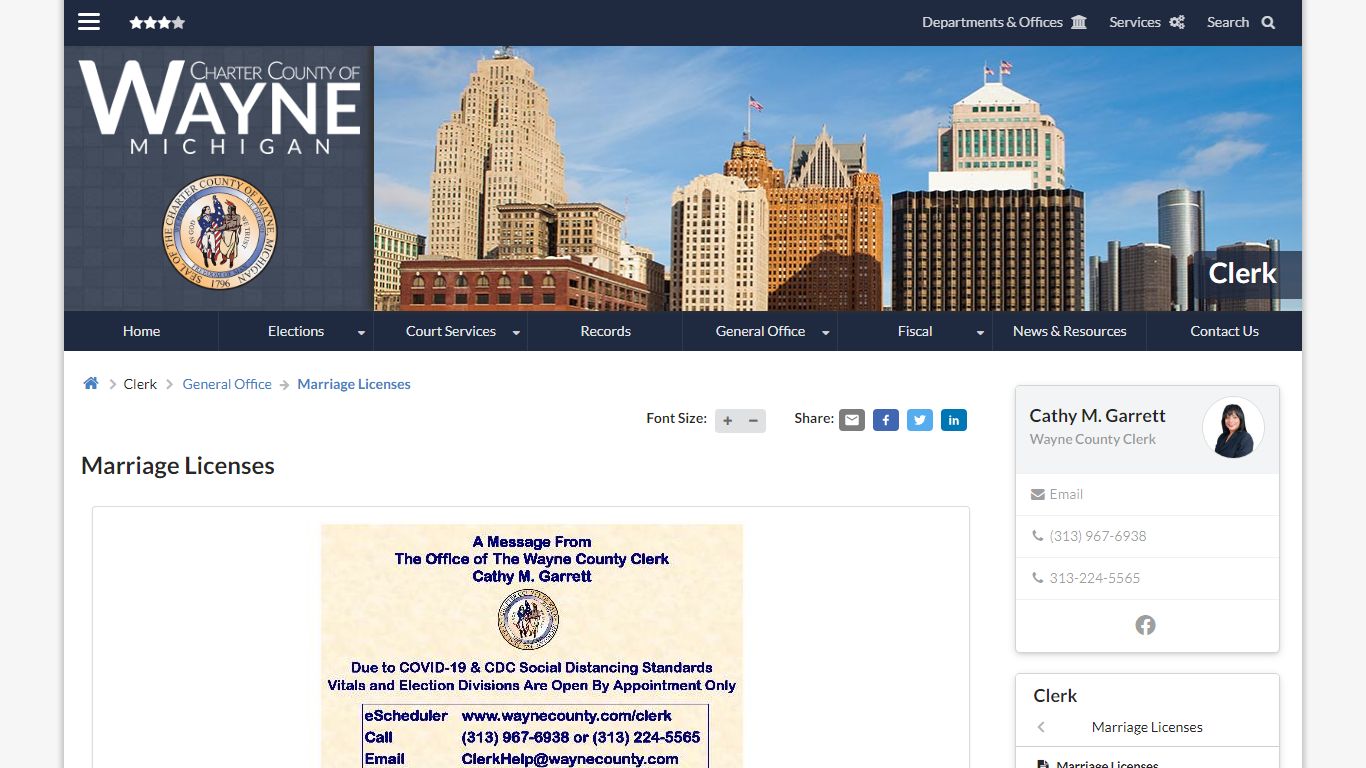The image size is (1366, 768).
Task: Click back chevron in Clerk sidebar
Action: click(1041, 727)
